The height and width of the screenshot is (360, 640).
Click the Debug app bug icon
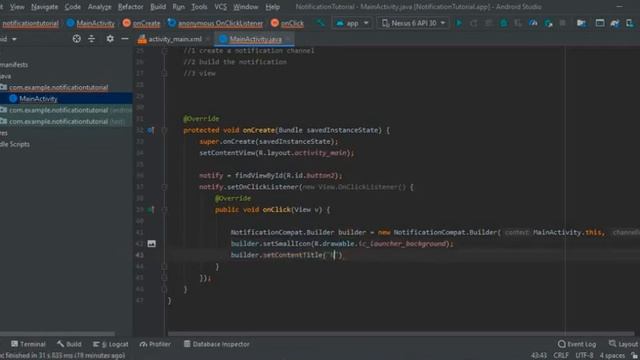pos(504,23)
